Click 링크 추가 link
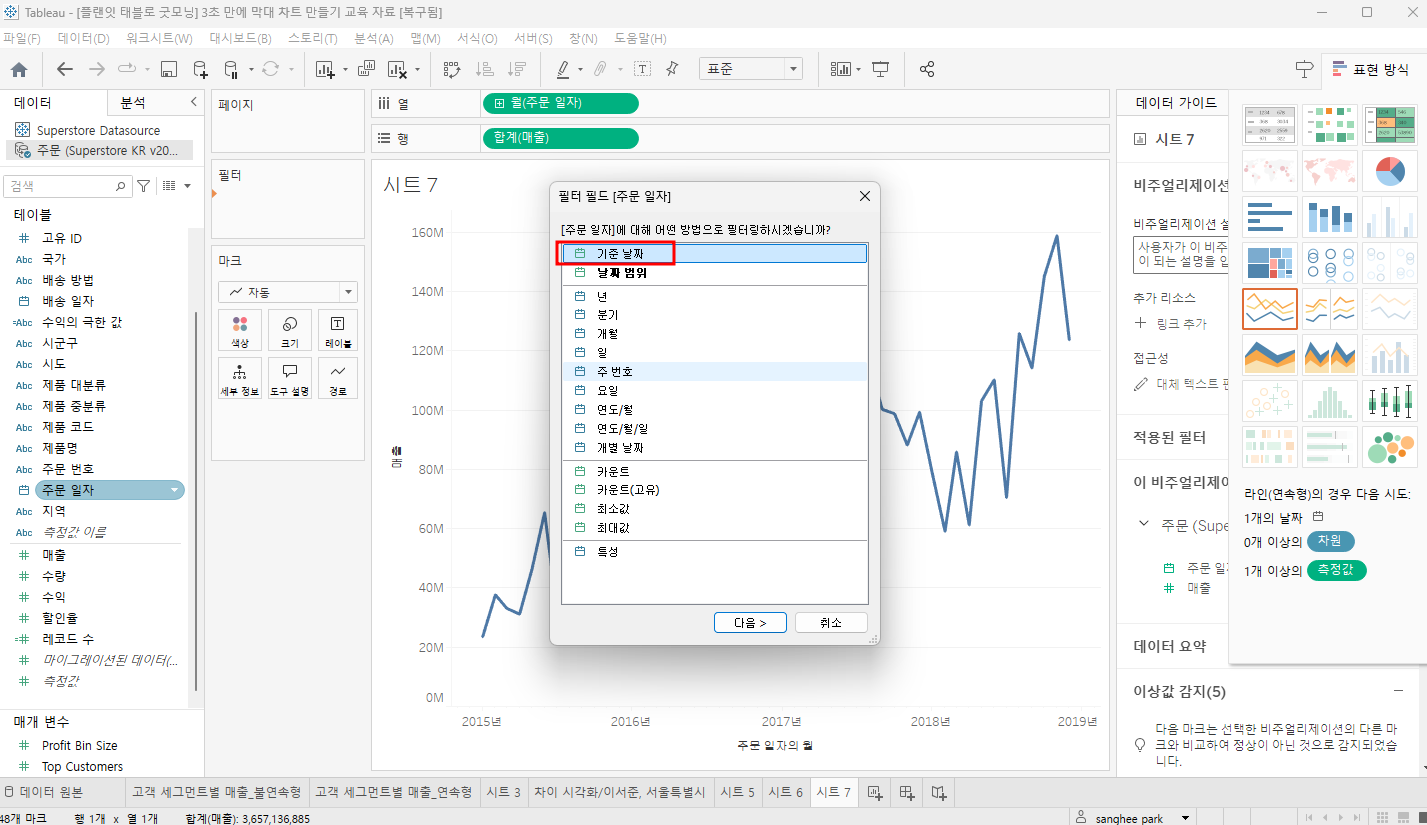1427x825 pixels. pyautogui.click(x=1170, y=324)
